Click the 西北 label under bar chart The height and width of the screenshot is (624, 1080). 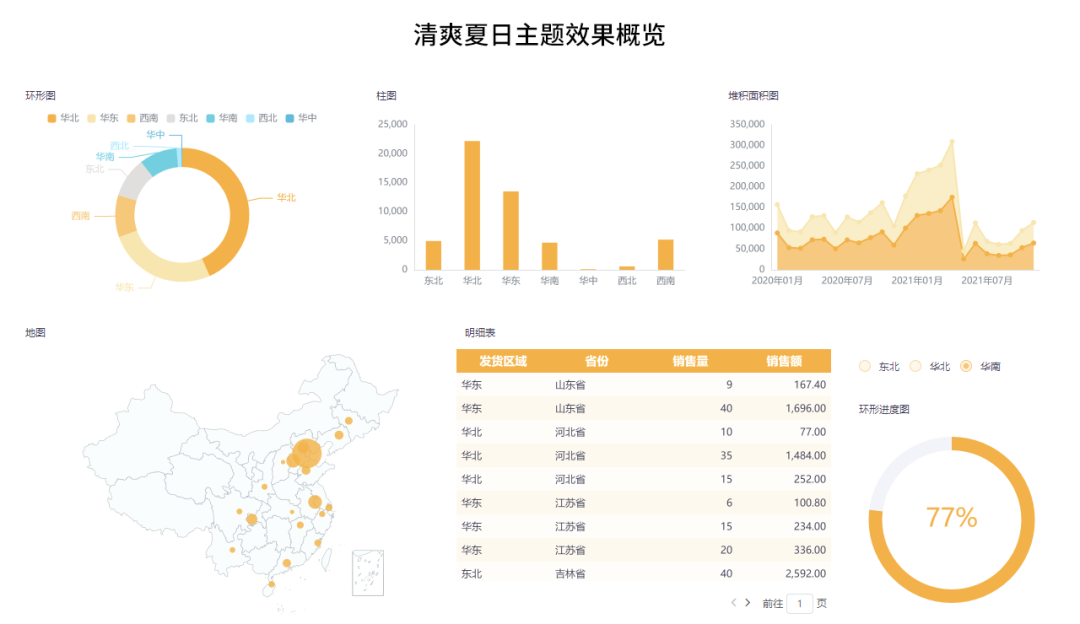click(627, 280)
